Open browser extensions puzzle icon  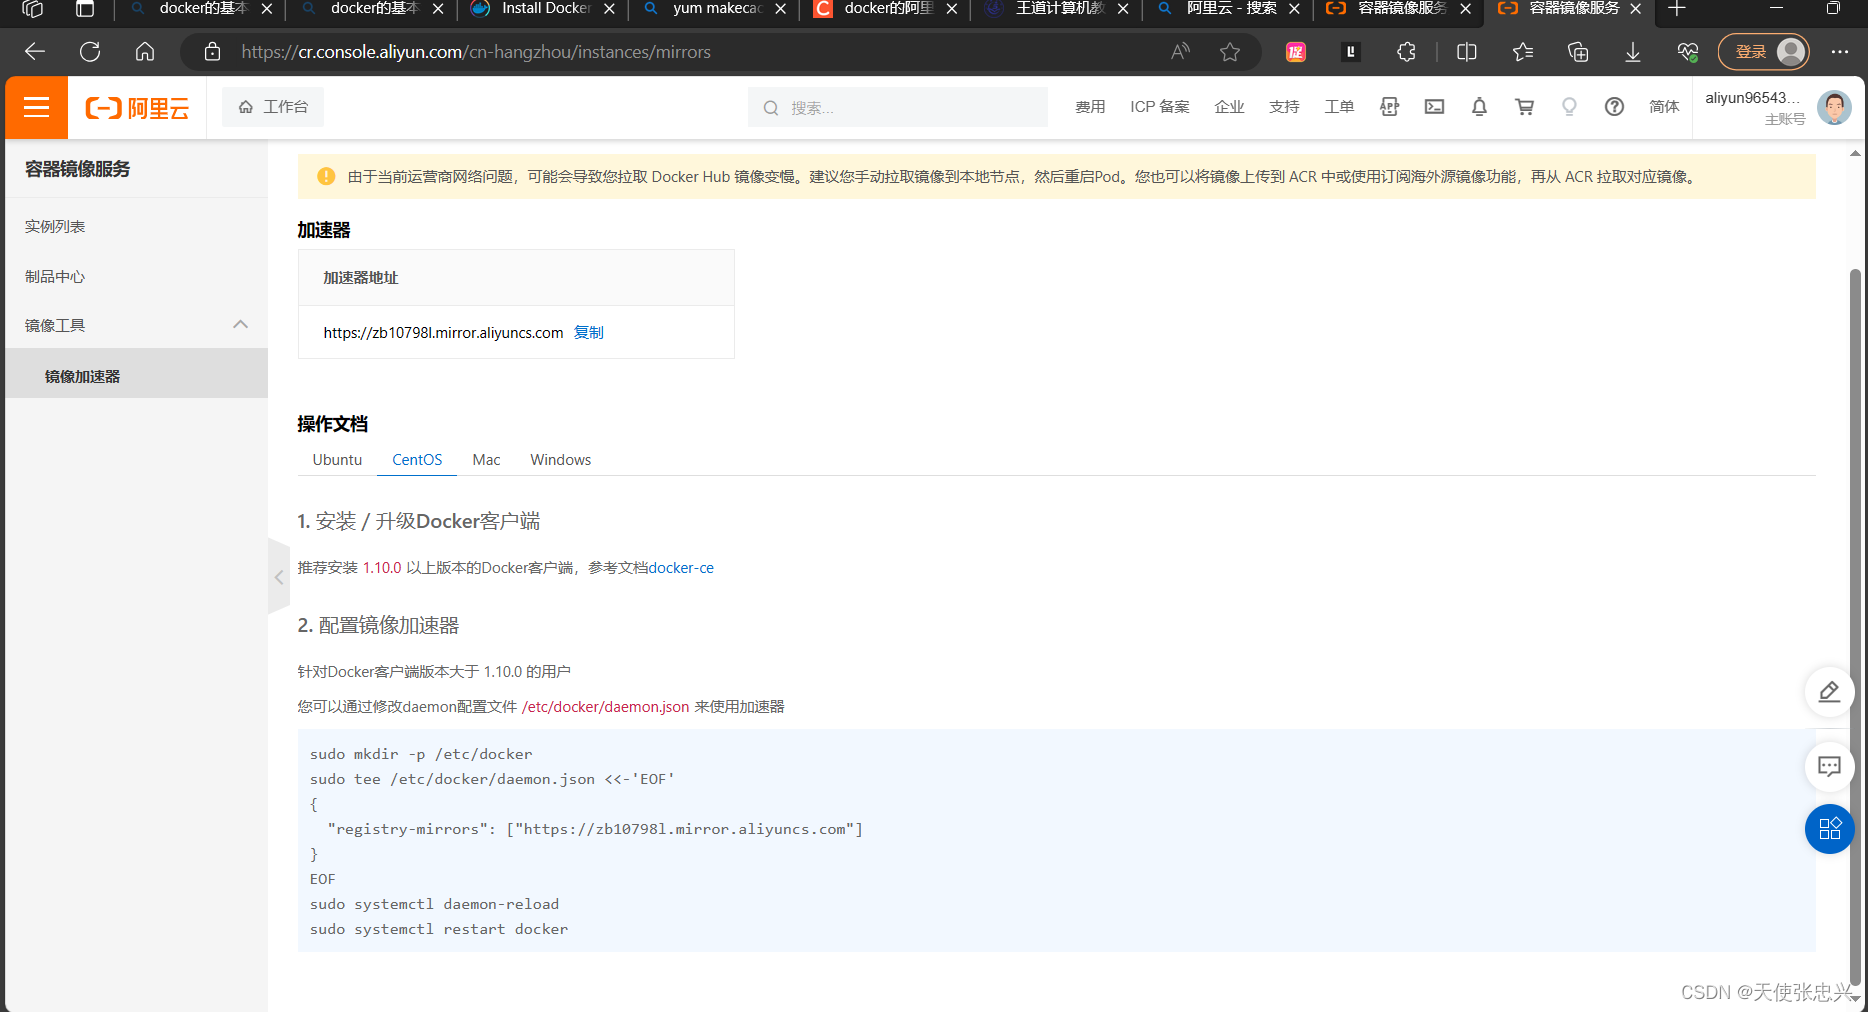click(1406, 51)
